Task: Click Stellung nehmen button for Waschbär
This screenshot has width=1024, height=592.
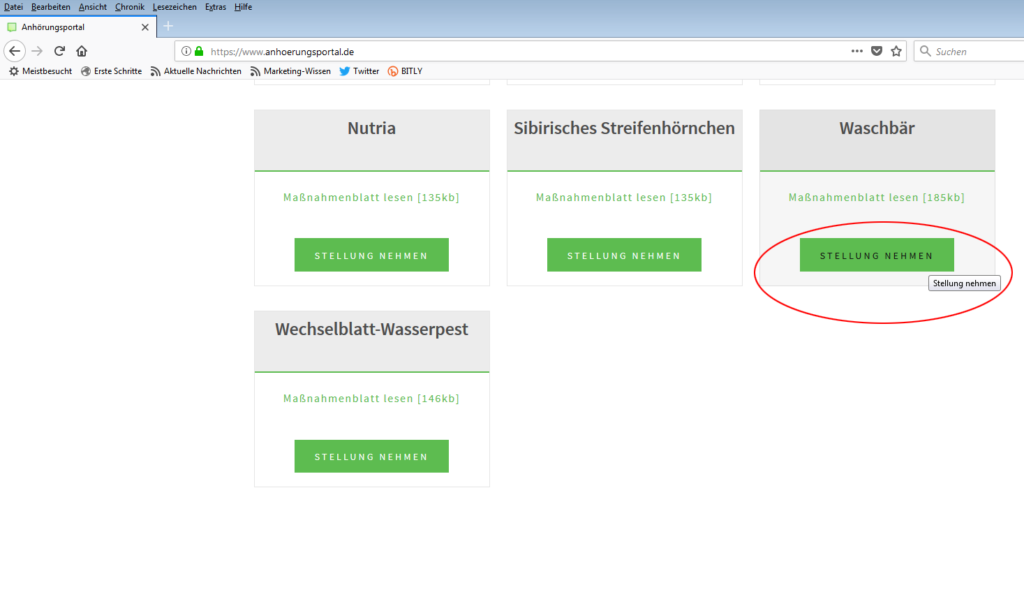Action: tap(876, 255)
